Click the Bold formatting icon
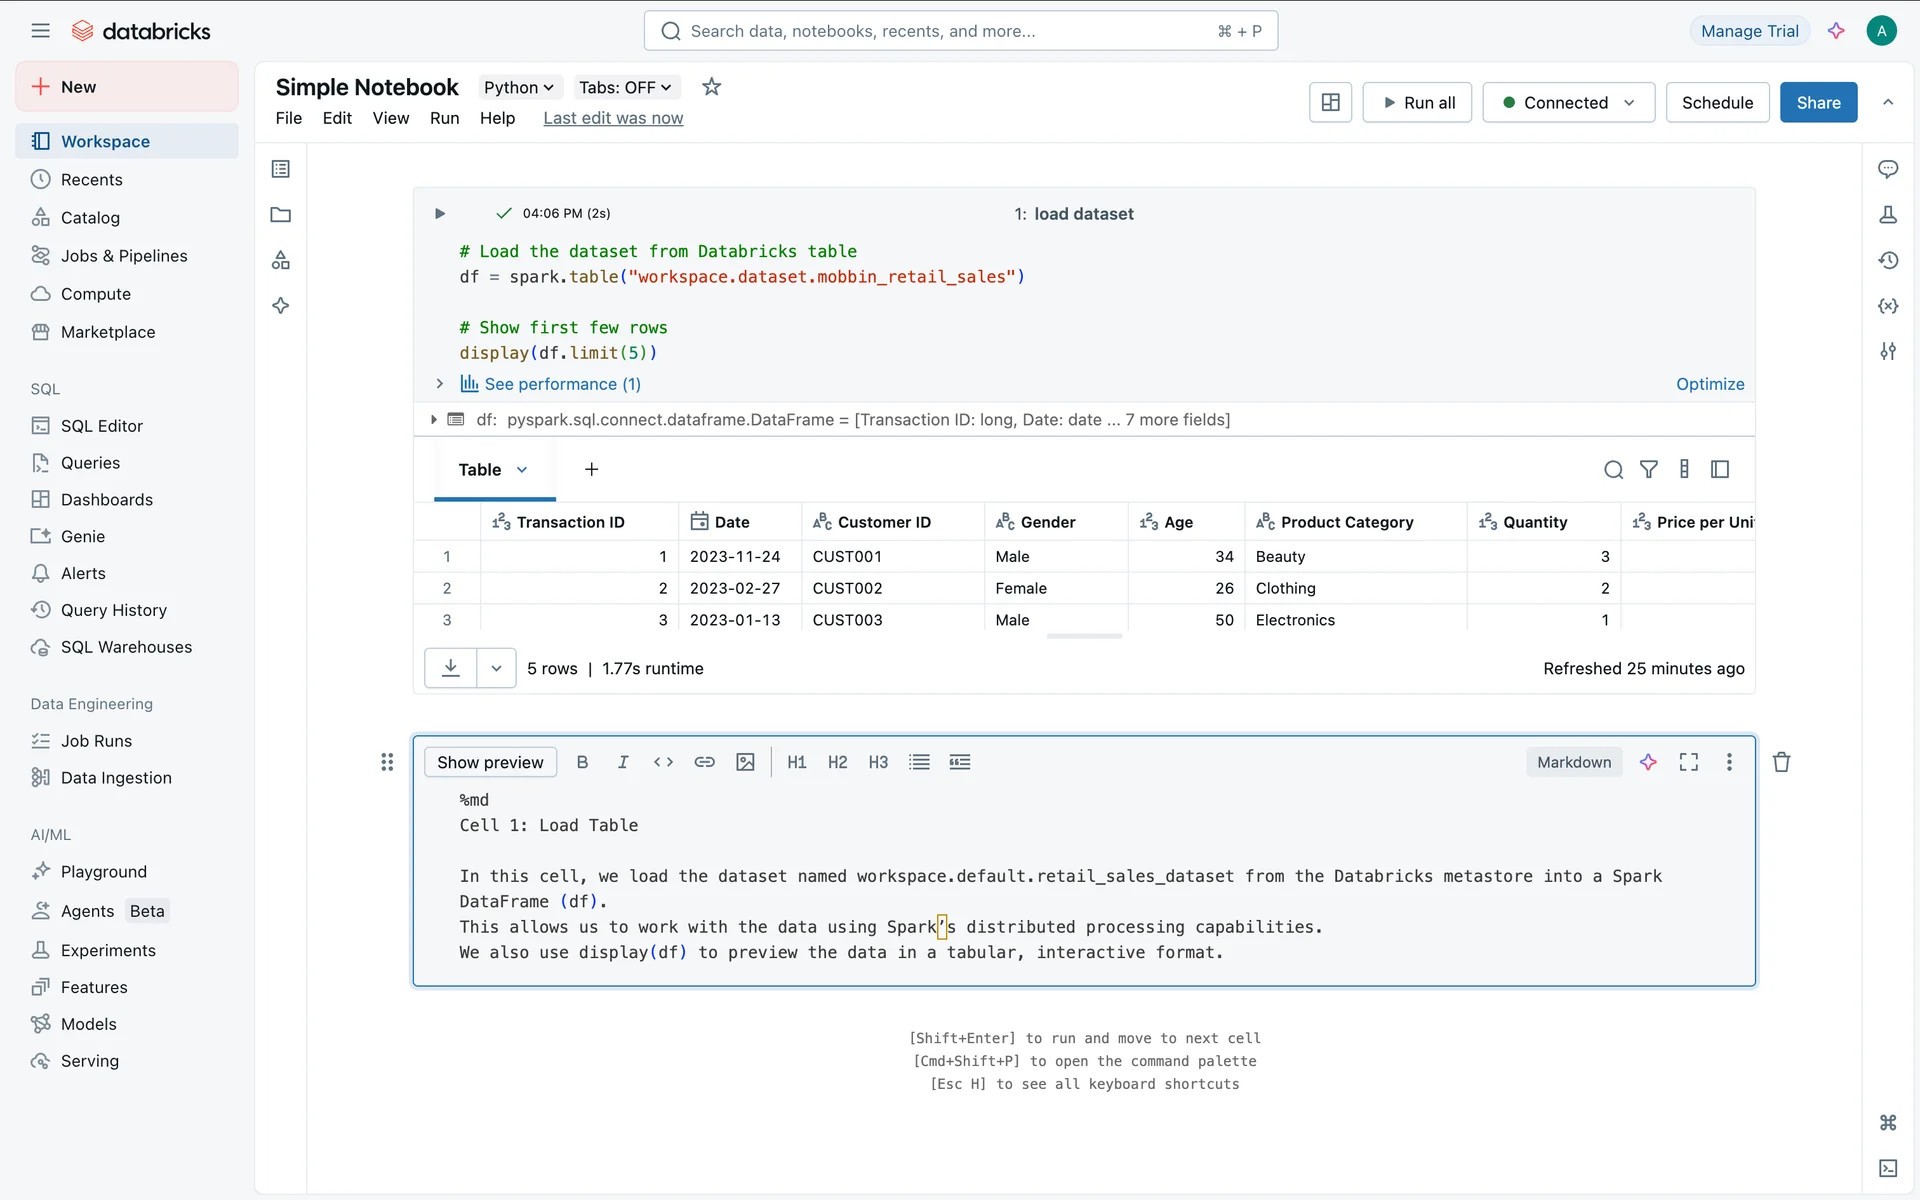 click(x=582, y=762)
